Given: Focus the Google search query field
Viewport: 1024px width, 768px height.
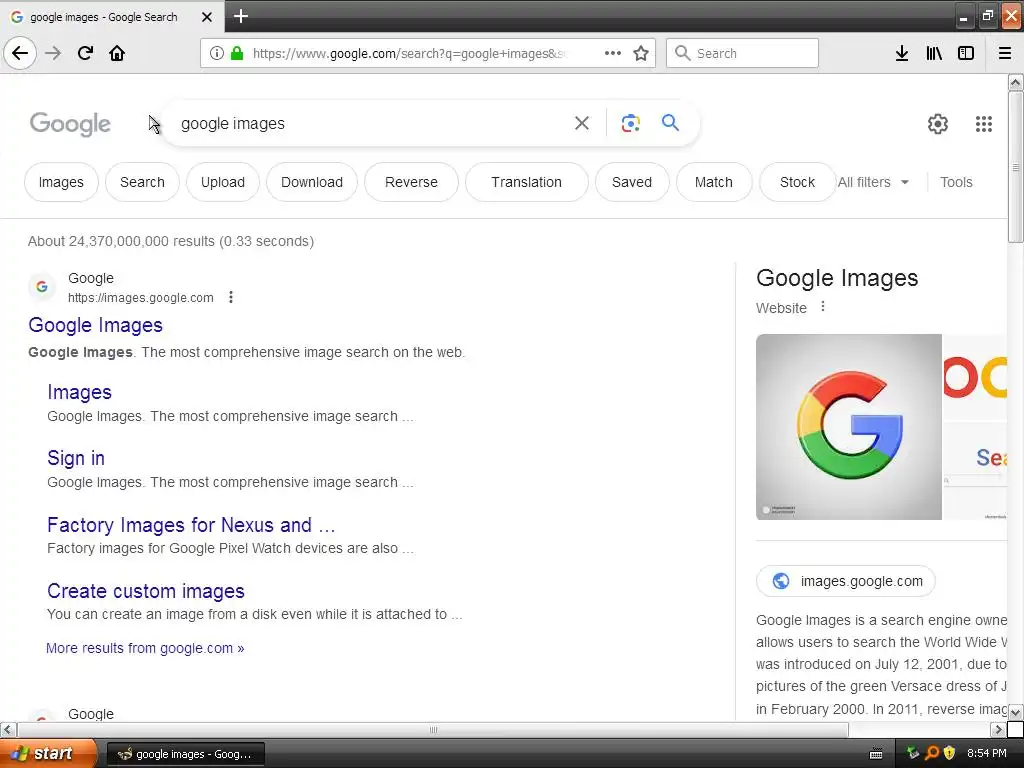Looking at the screenshot, I should [372, 123].
